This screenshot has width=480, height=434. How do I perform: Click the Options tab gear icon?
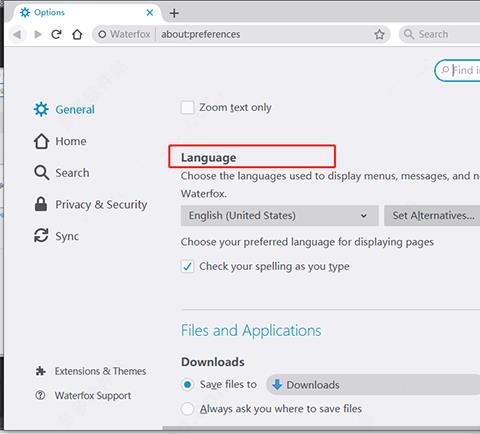click(x=25, y=13)
